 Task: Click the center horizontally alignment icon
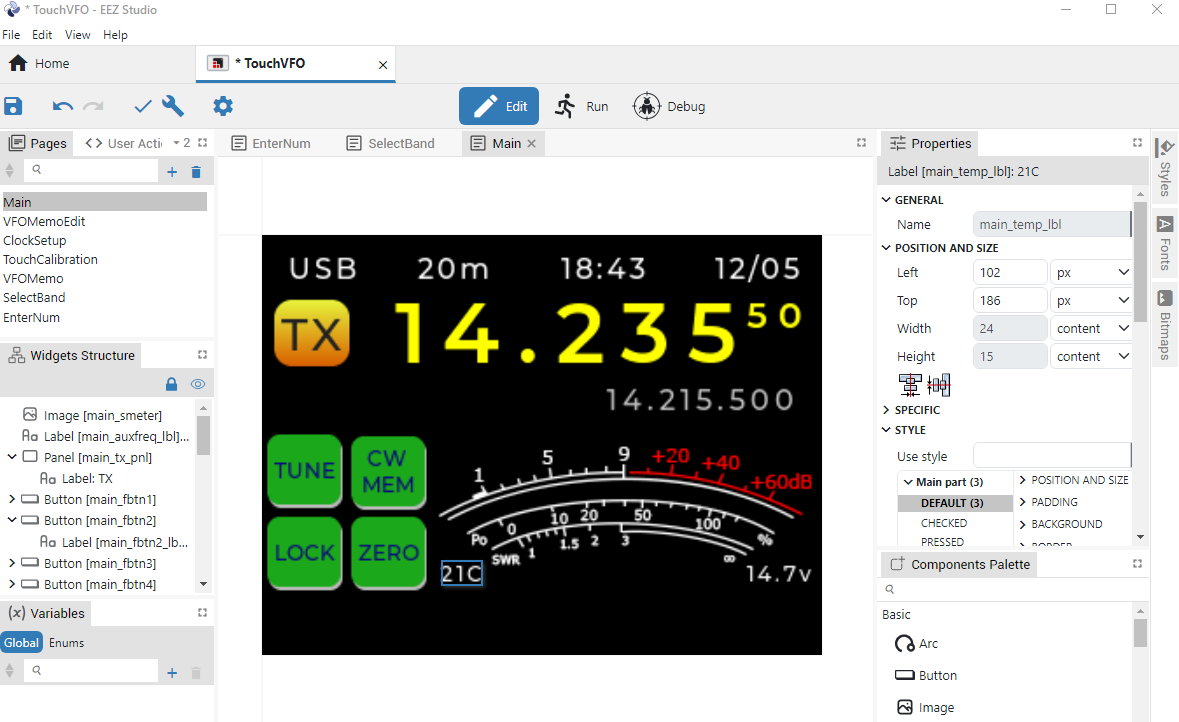click(910, 385)
